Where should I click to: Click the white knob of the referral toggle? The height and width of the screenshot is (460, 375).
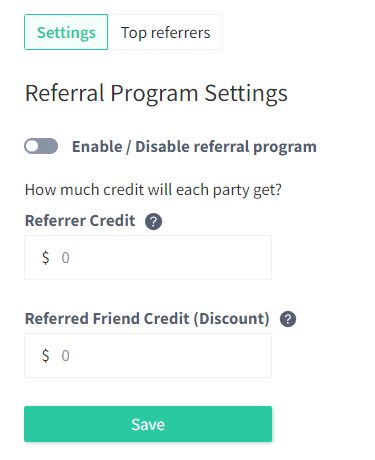click(33, 146)
